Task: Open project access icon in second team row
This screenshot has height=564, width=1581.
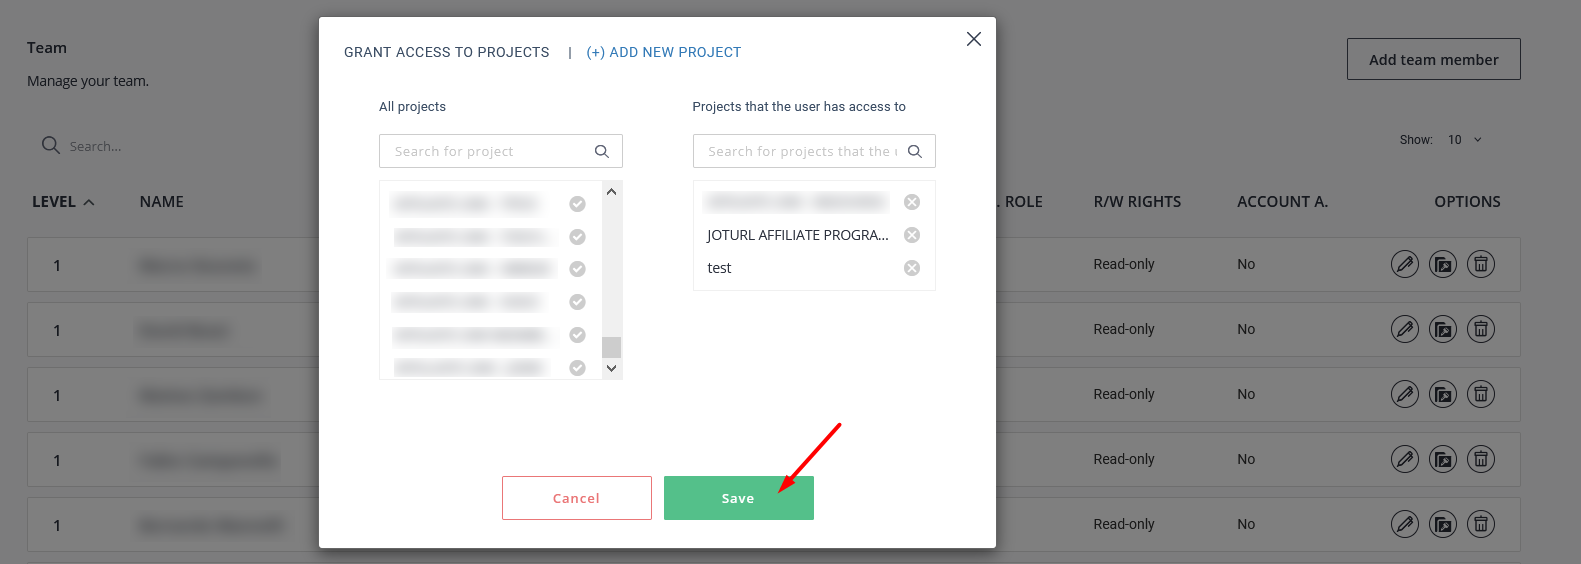Action: 1443,329
